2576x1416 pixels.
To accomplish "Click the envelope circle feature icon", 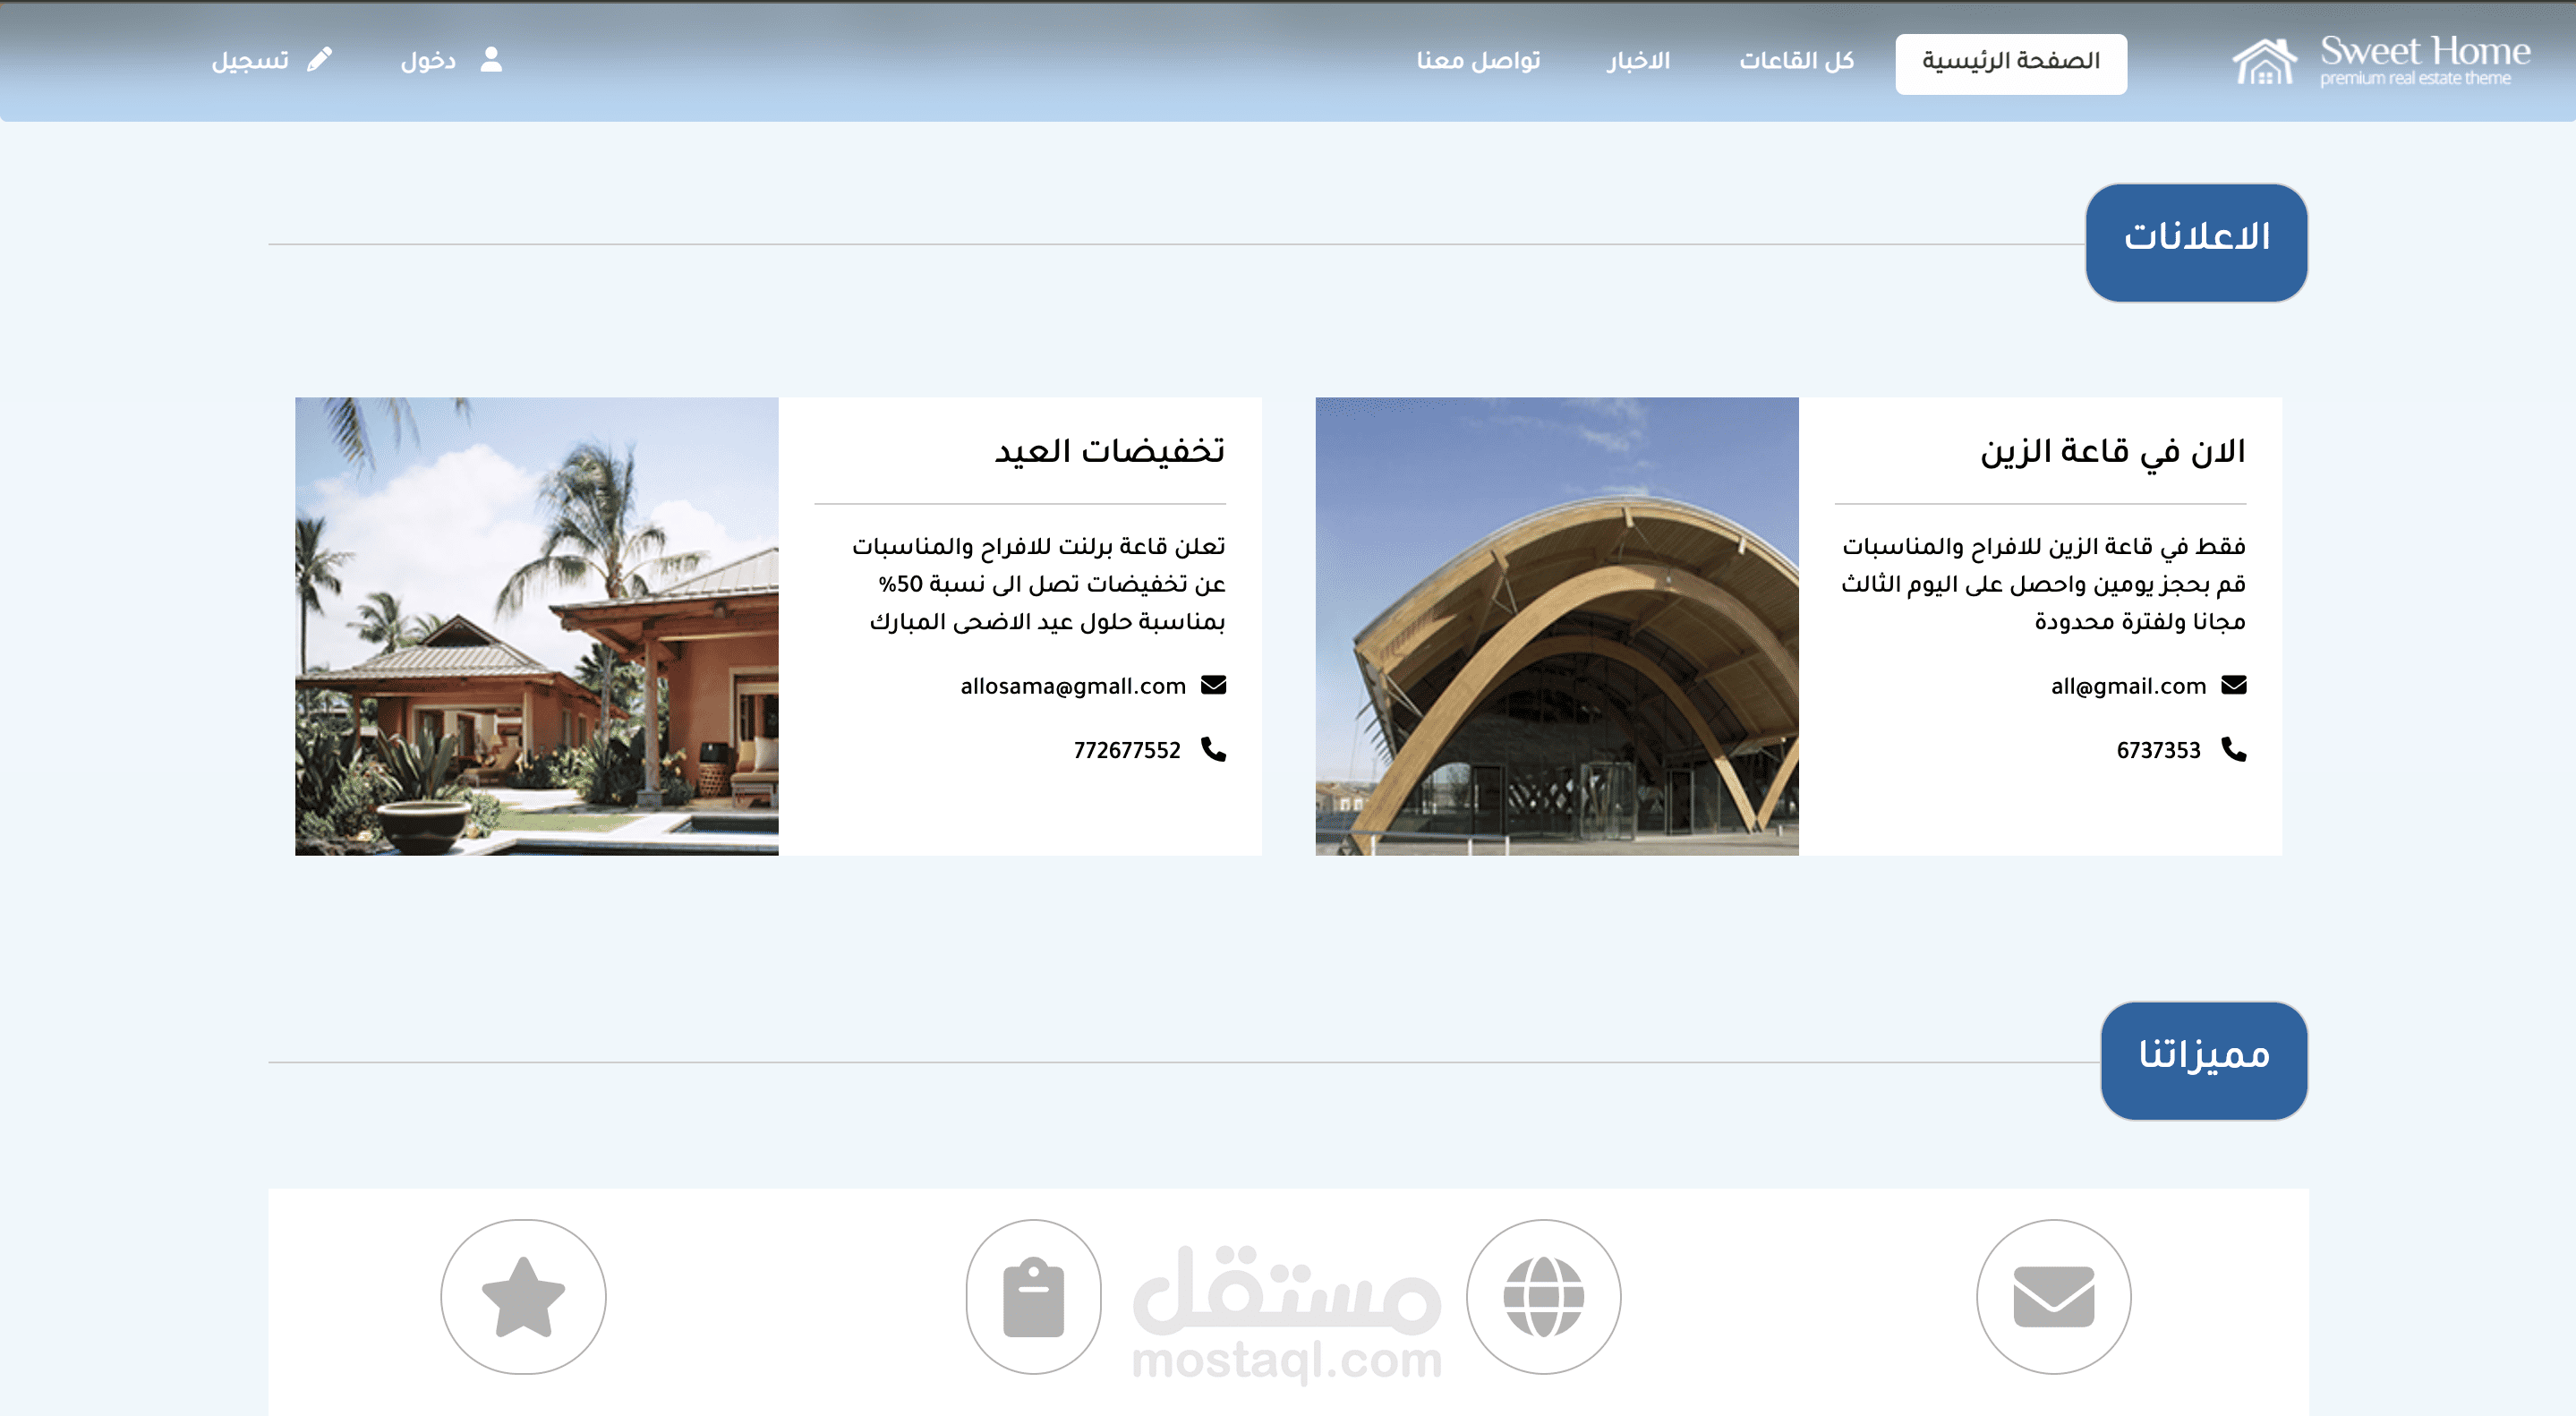I will coord(2053,1296).
